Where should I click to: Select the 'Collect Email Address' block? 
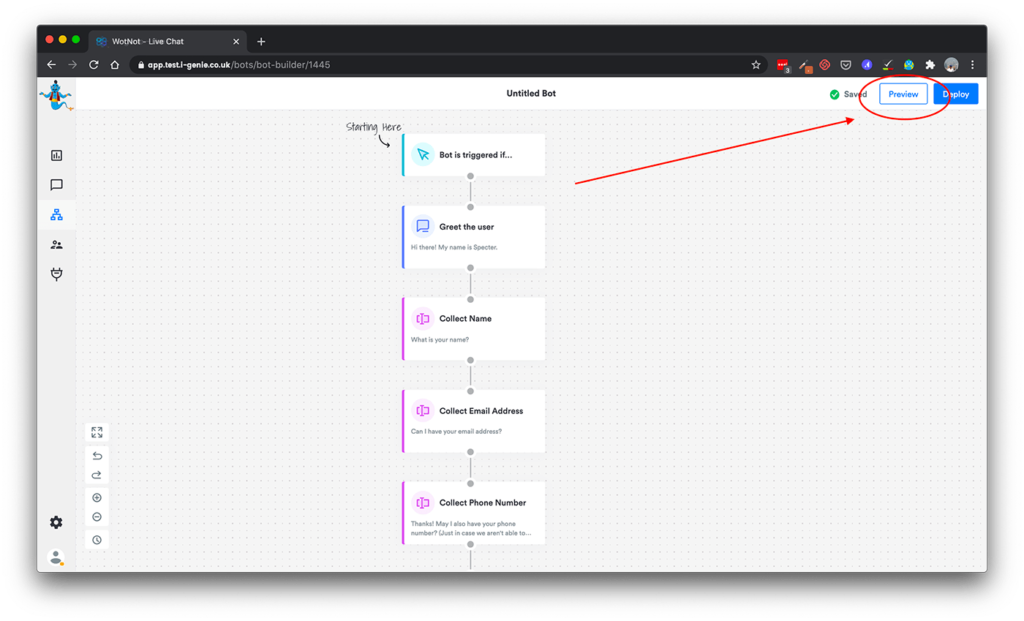474,420
